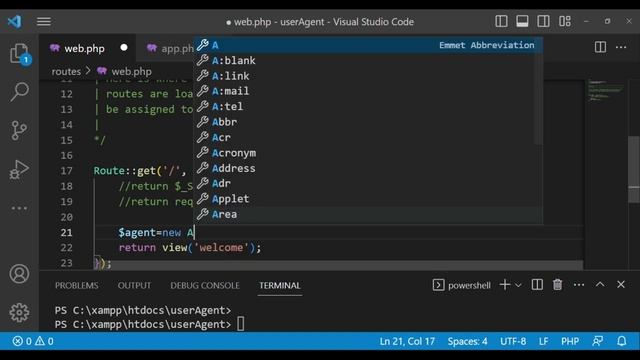Choose 'Applet' suggestion
This screenshot has width=640, height=360.
pyautogui.click(x=367, y=199)
